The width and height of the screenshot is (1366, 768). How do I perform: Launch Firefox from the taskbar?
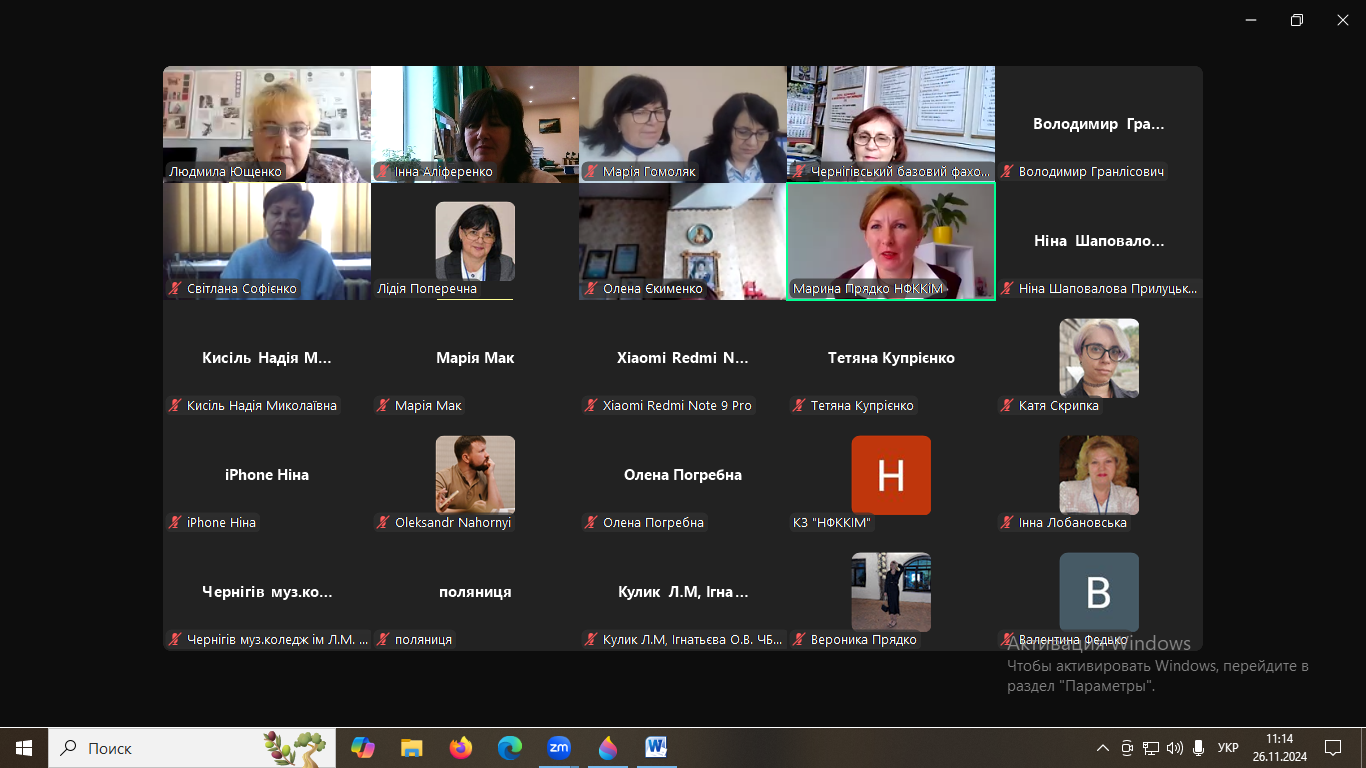pos(460,747)
